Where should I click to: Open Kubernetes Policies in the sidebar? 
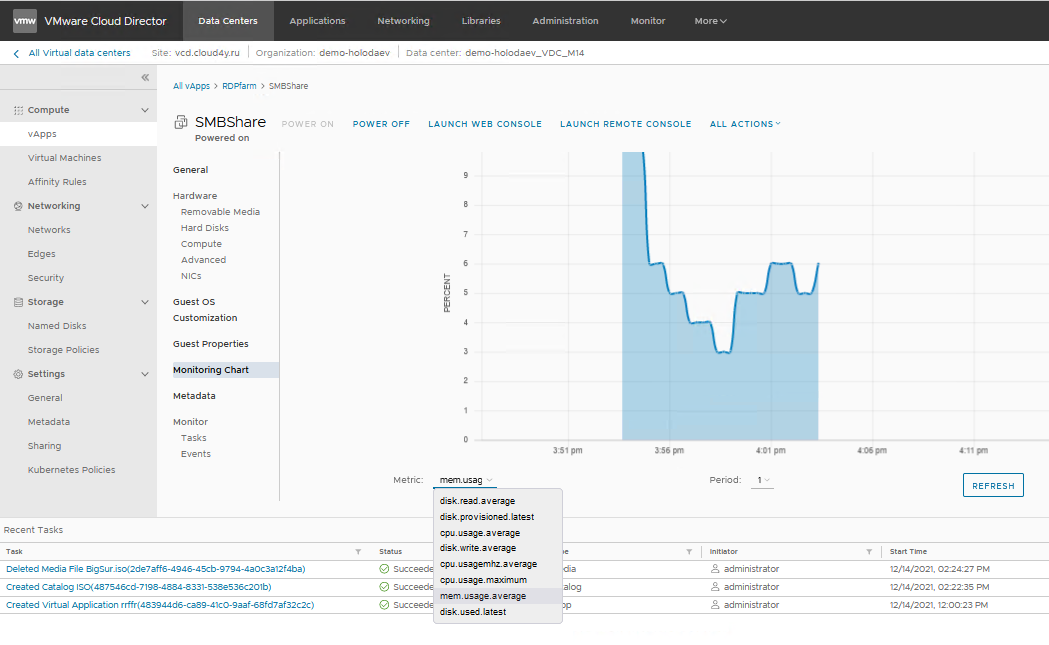[x=72, y=470]
